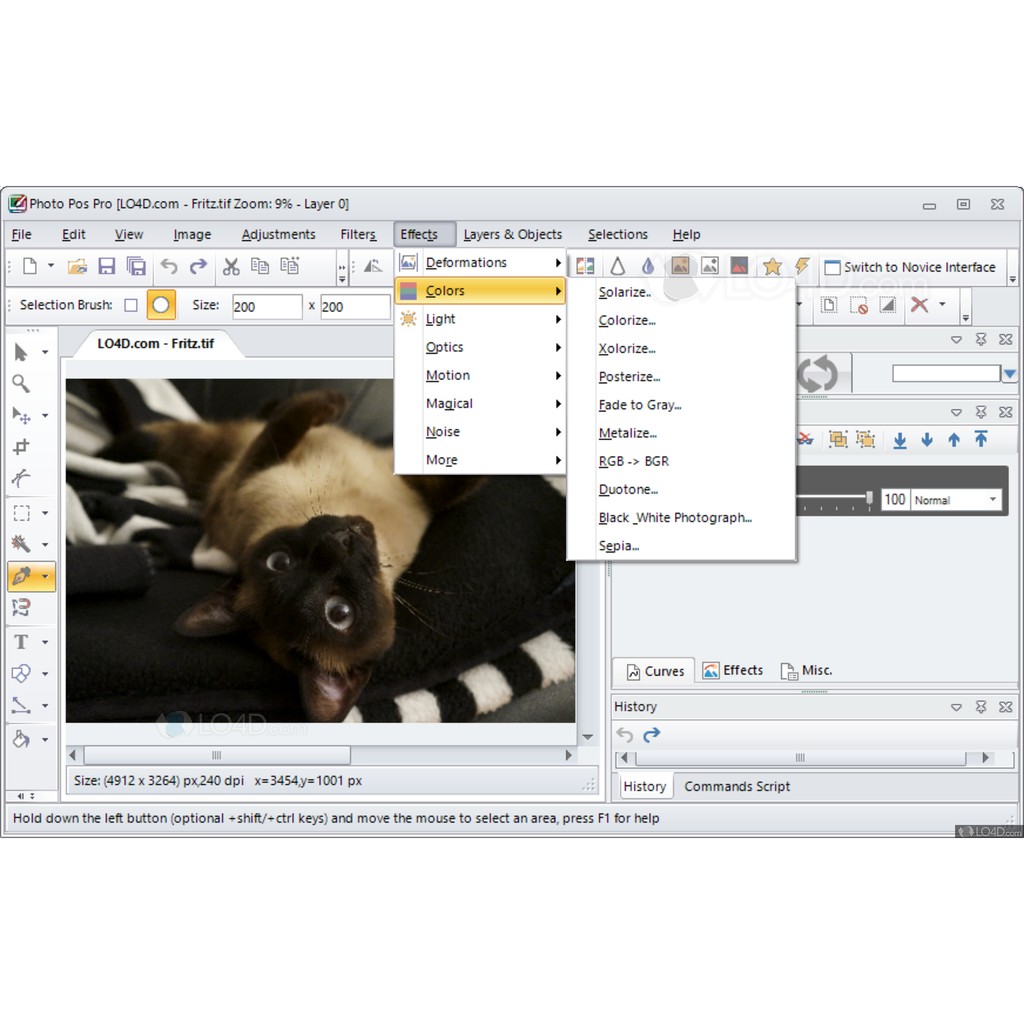Switch to the Commands Script tab
1024x1024 pixels.
click(737, 786)
